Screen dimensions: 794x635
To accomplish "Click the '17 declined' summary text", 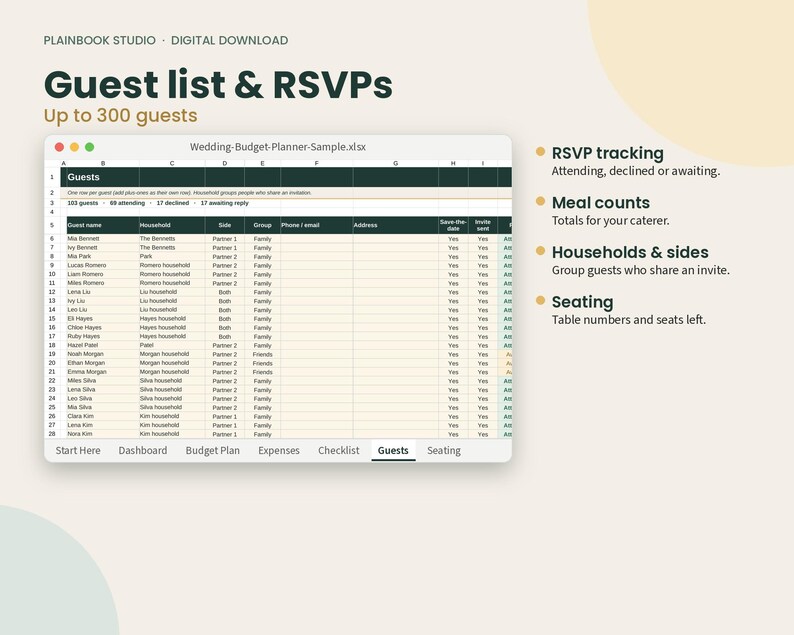I will (173, 203).
